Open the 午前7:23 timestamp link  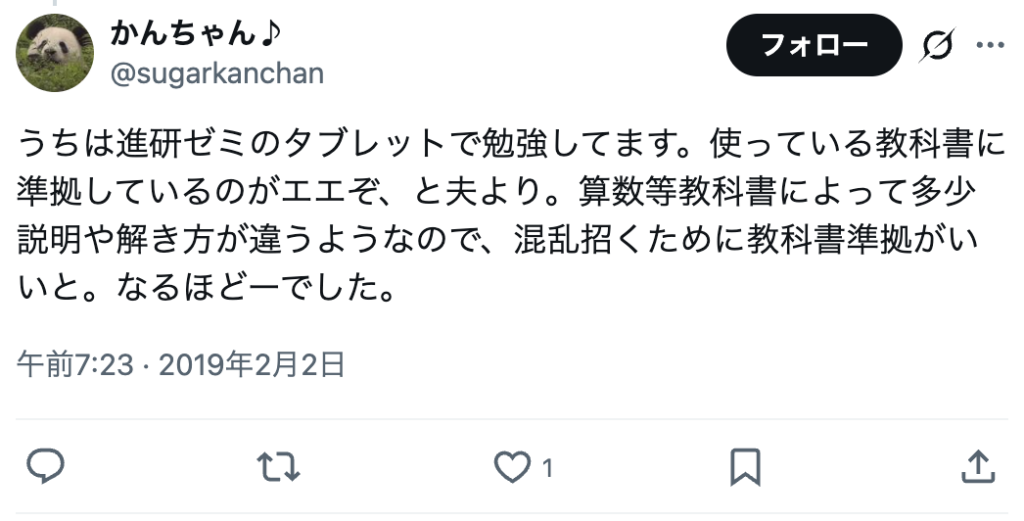(x=74, y=364)
